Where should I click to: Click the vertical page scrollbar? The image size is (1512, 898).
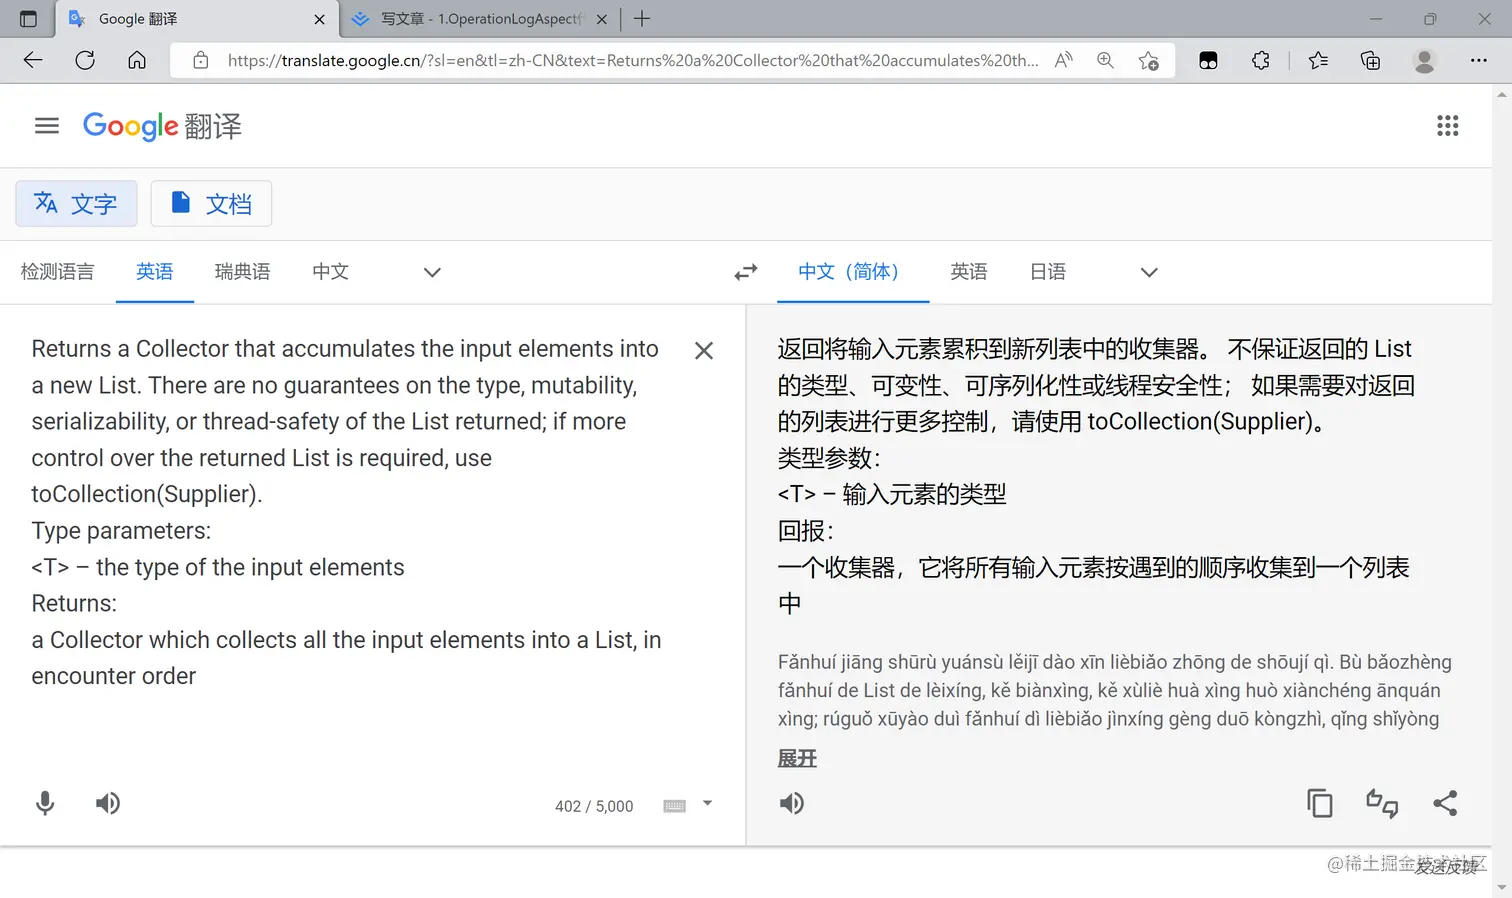[x=1502, y=490]
